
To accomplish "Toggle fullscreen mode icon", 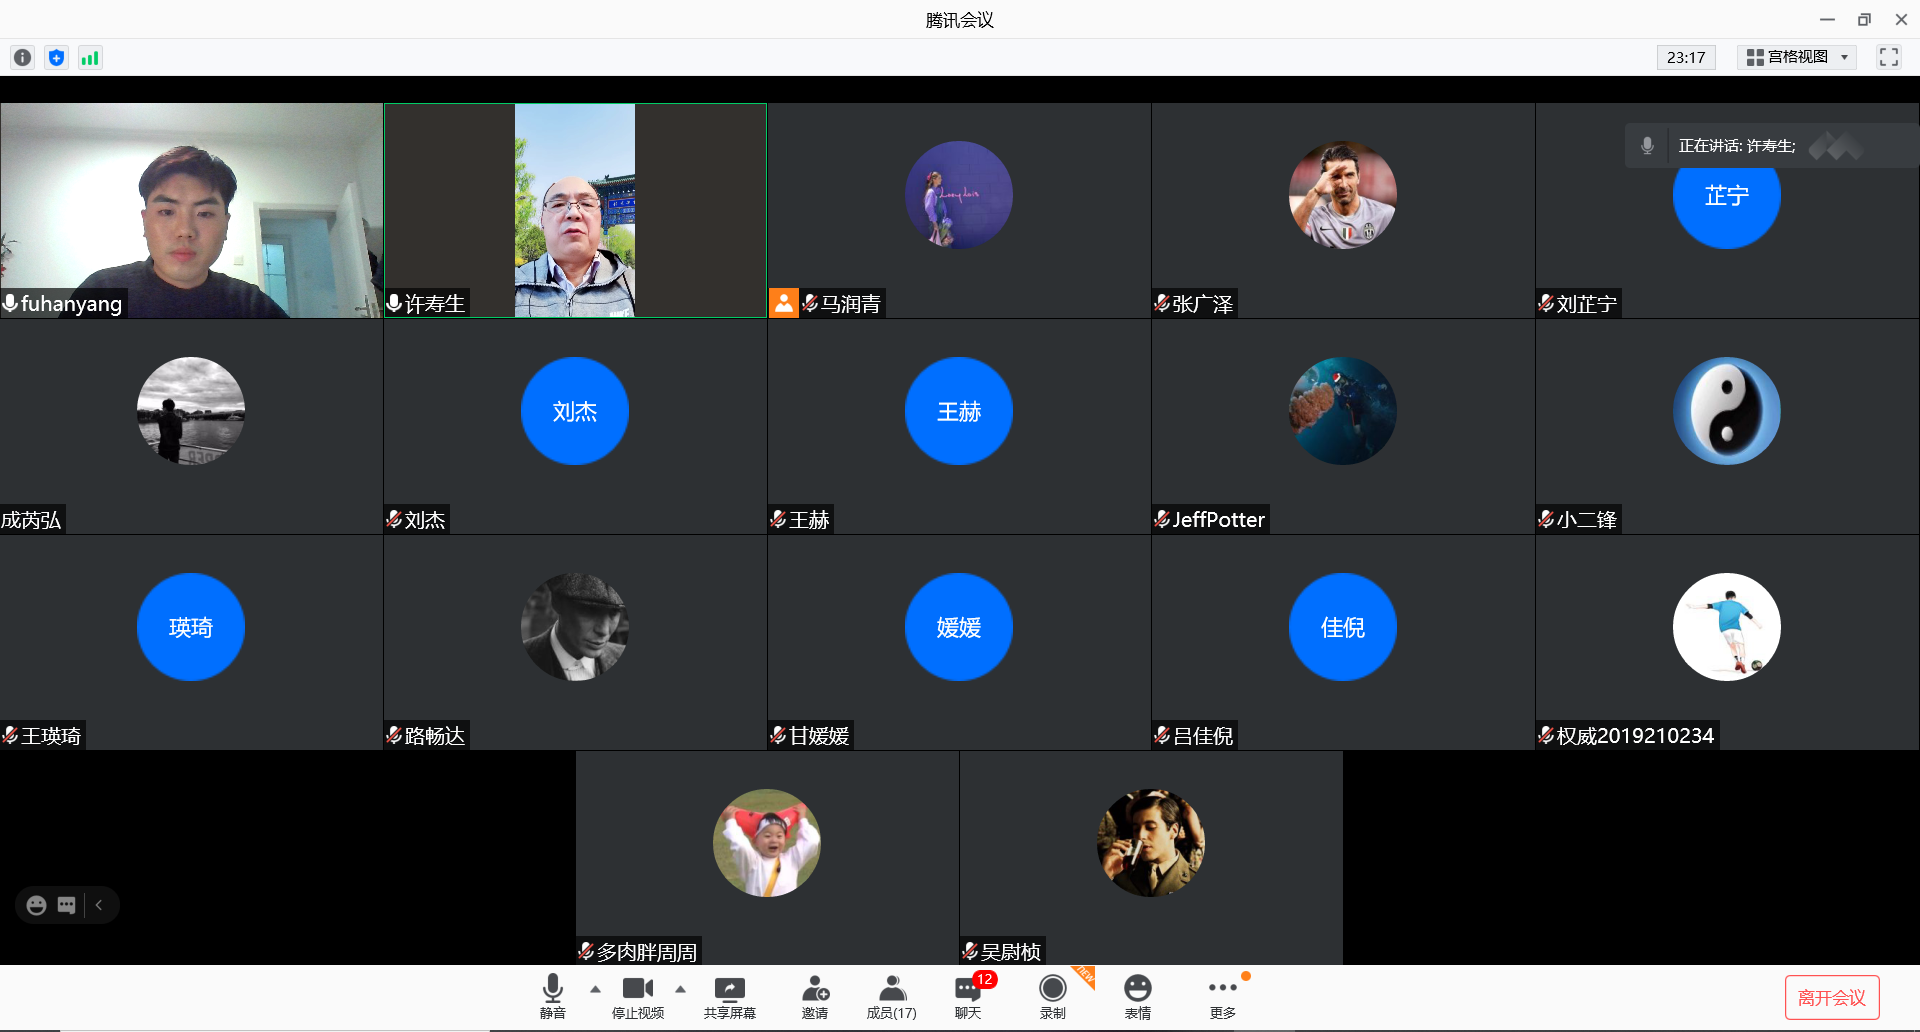I will [x=1888, y=57].
